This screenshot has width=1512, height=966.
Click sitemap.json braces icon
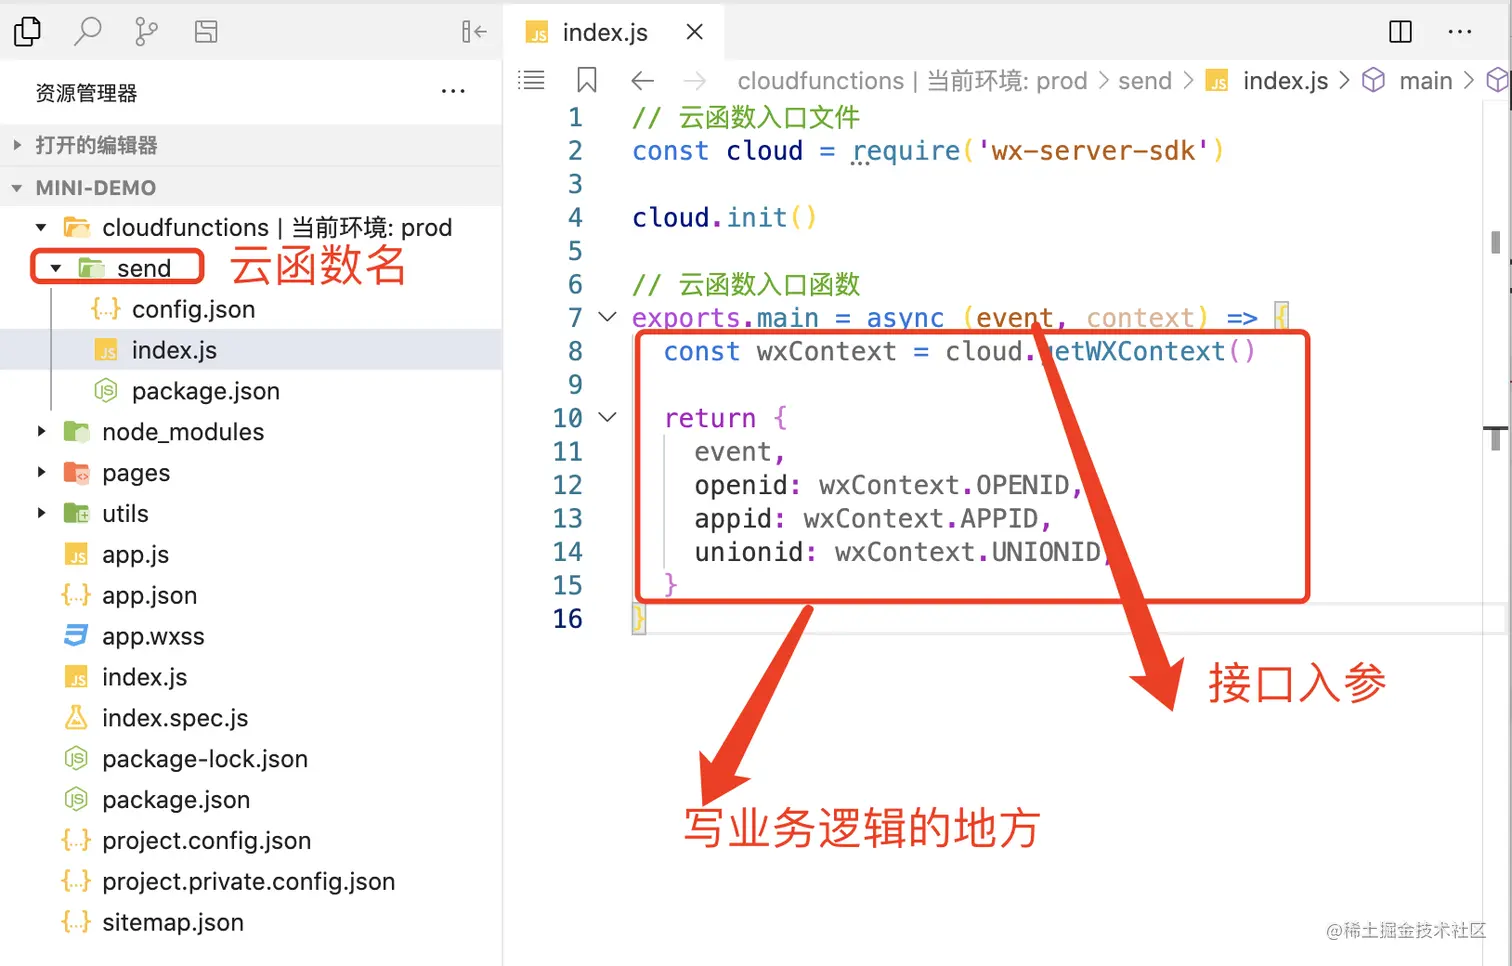pos(76,922)
